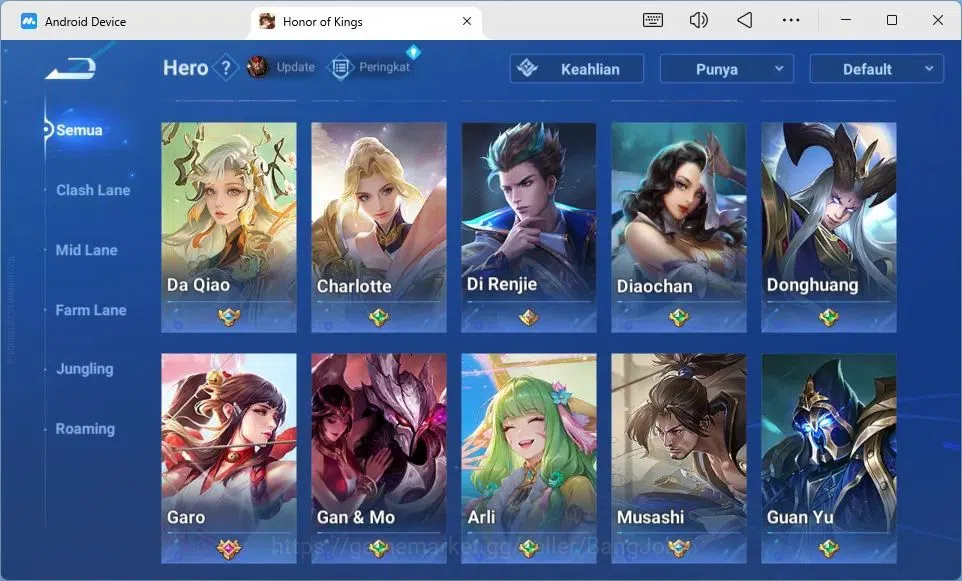Image resolution: width=962 pixels, height=581 pixels.
Task: Click the Android Device app logo
Action: (x=29, y=21)
